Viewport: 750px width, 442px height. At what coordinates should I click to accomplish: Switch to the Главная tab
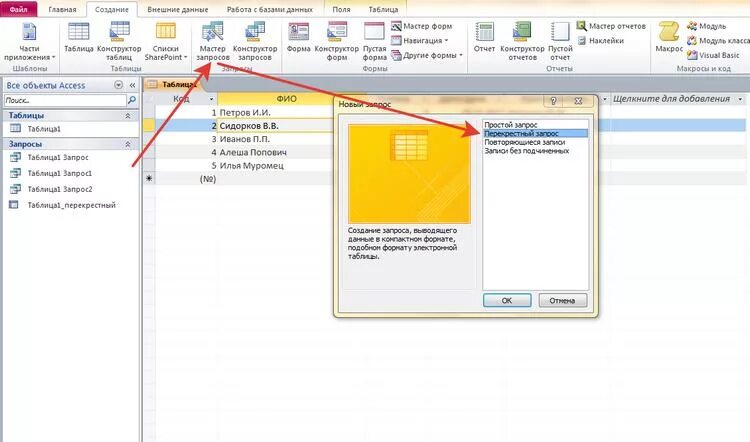click(62, 10)
